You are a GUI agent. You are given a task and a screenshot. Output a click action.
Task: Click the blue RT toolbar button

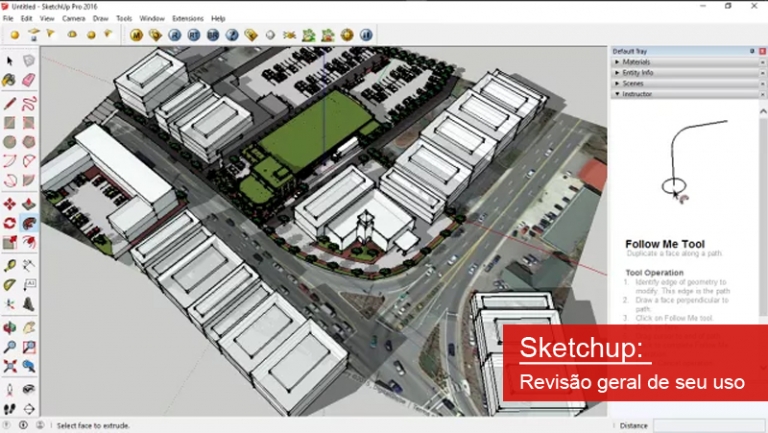coord(194,35)
